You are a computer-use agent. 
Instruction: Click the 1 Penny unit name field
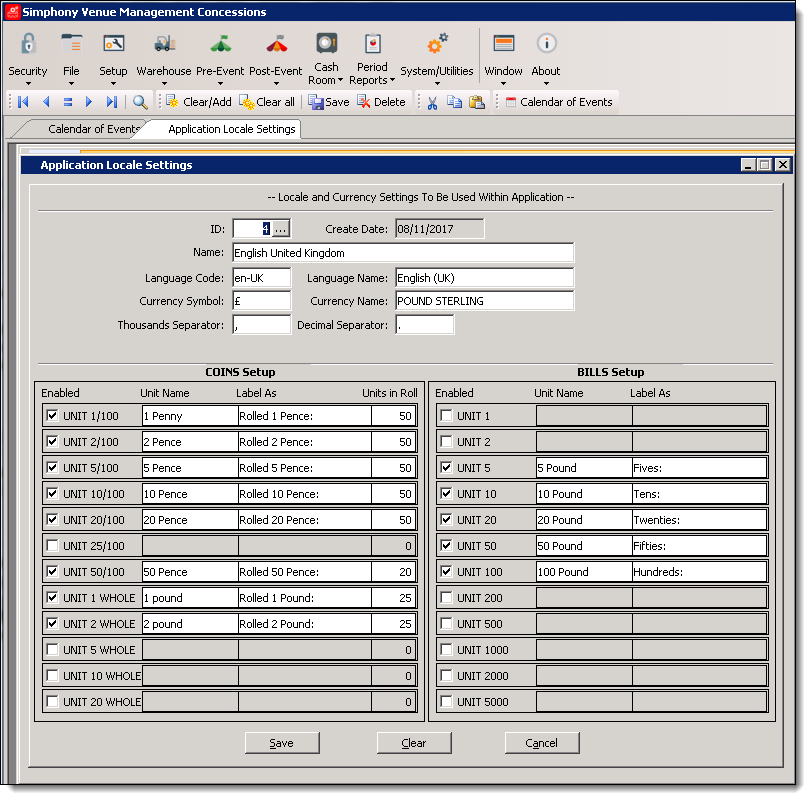(x=189, y=416)
